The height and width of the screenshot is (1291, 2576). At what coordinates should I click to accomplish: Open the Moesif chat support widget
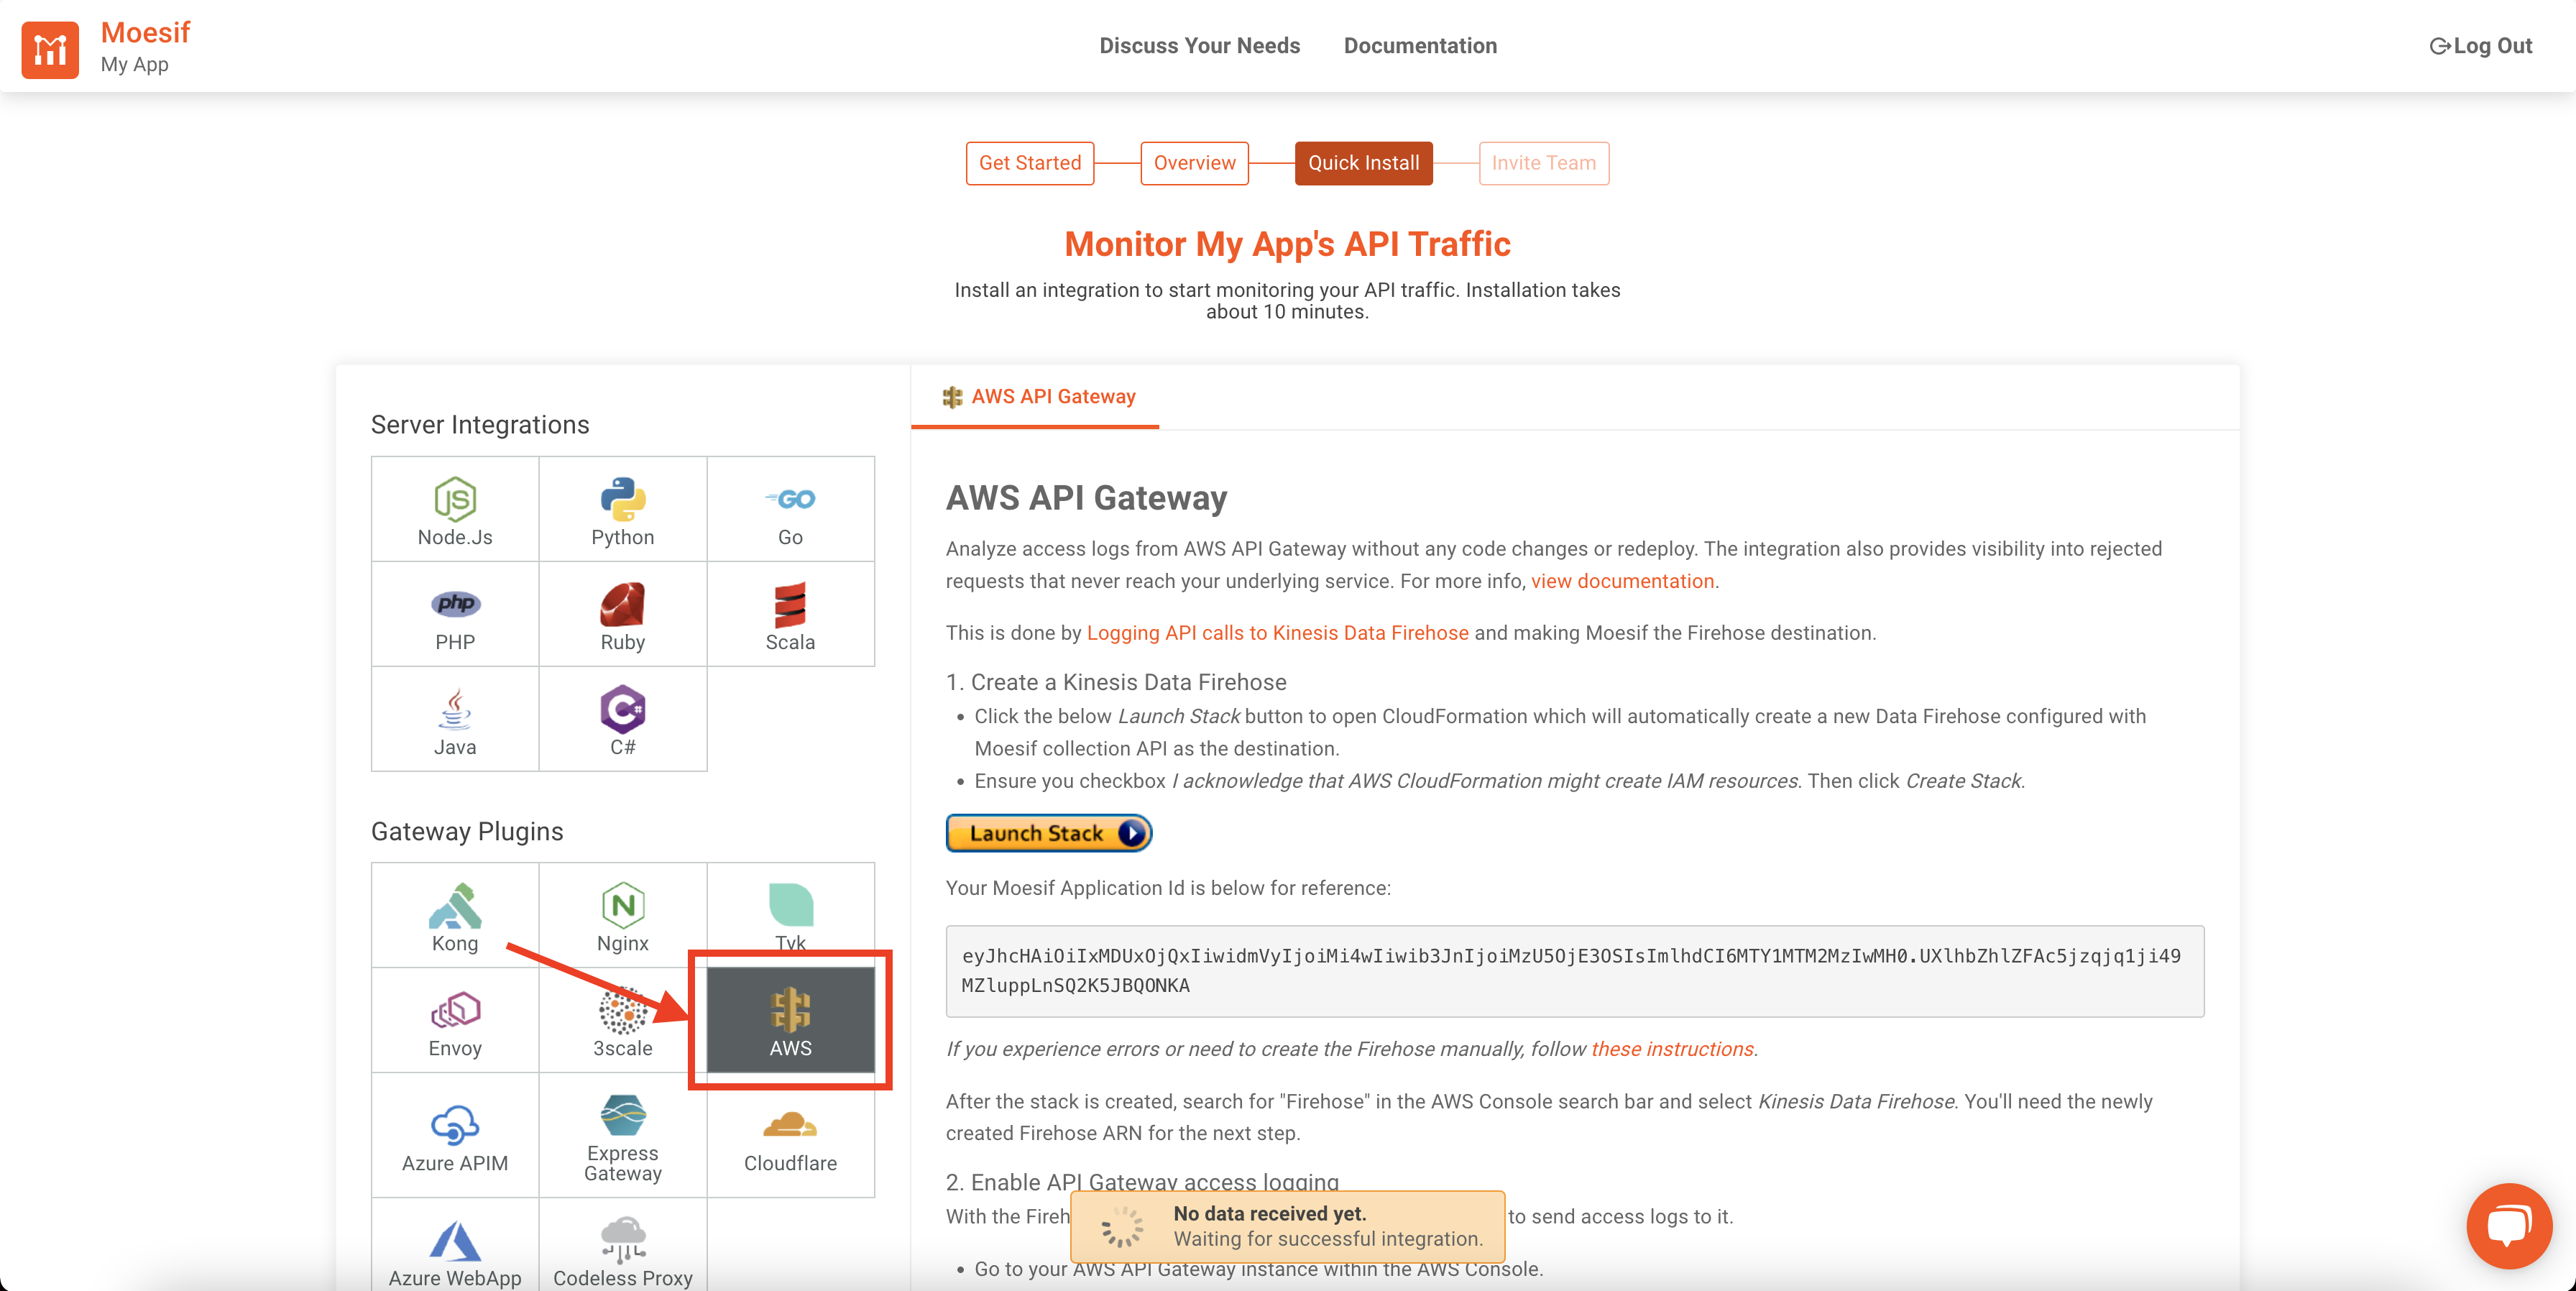2510,1226
